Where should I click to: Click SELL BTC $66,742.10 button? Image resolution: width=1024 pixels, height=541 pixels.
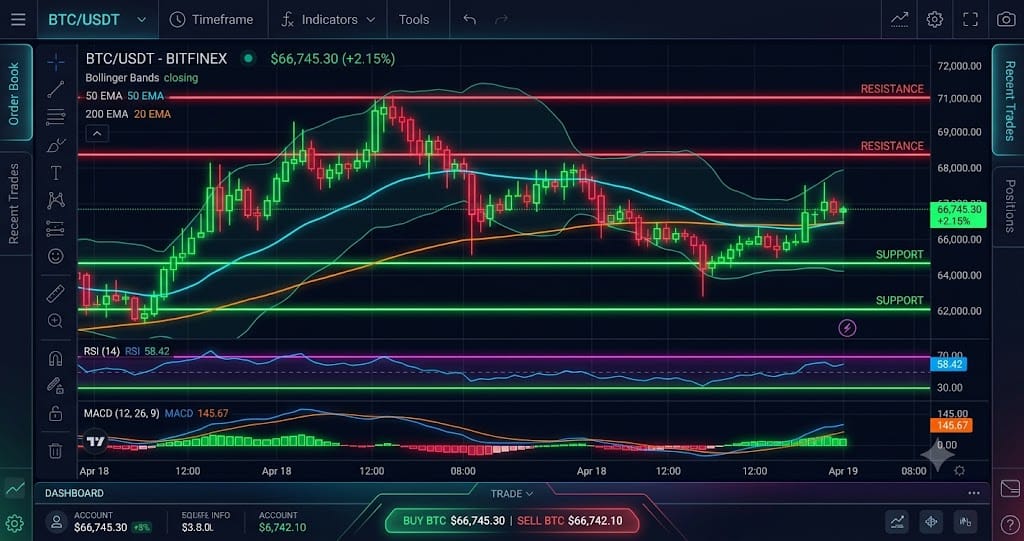569,521
